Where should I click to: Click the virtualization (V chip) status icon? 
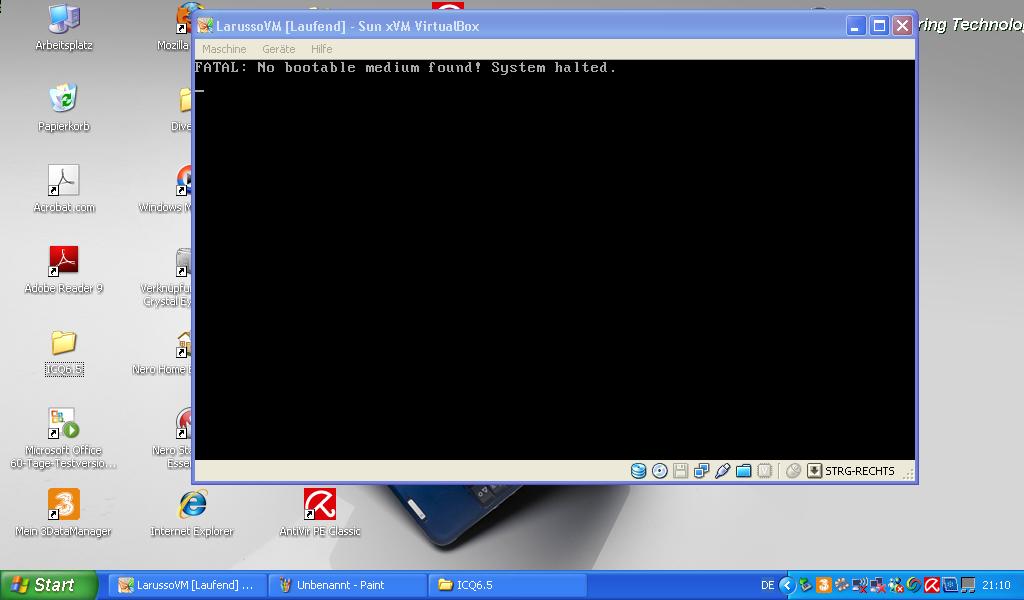click(764, 471)
